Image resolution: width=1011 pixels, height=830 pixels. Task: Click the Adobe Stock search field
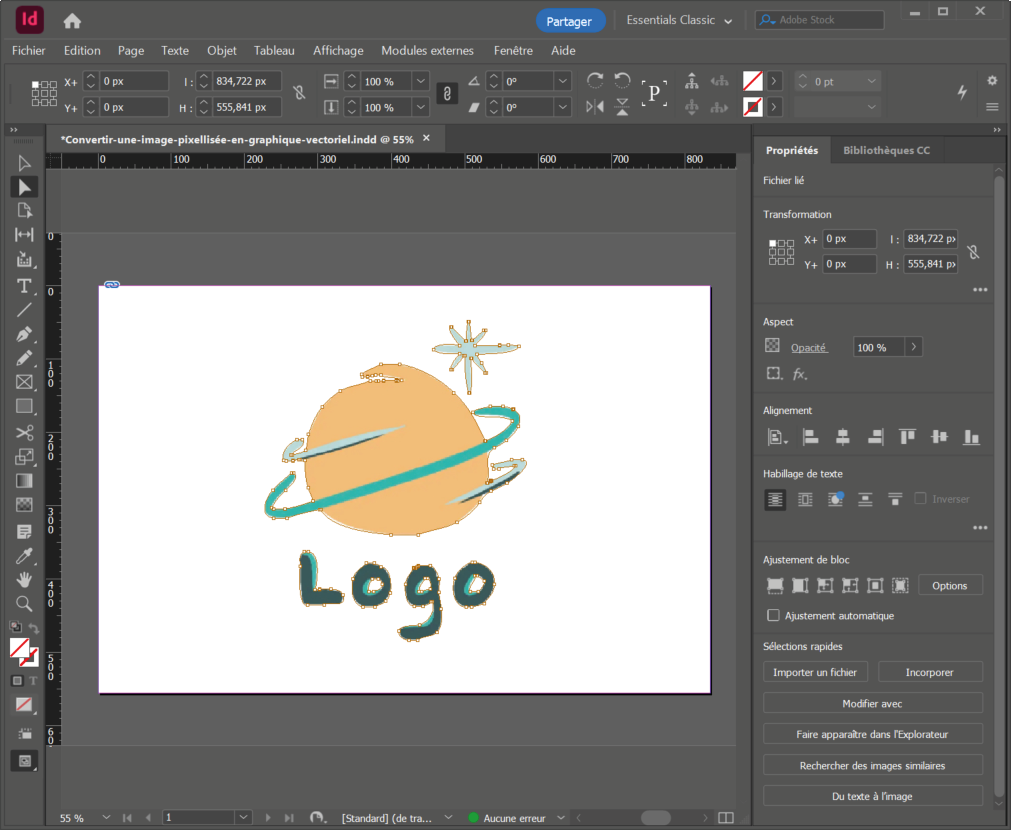click(819, 20)
